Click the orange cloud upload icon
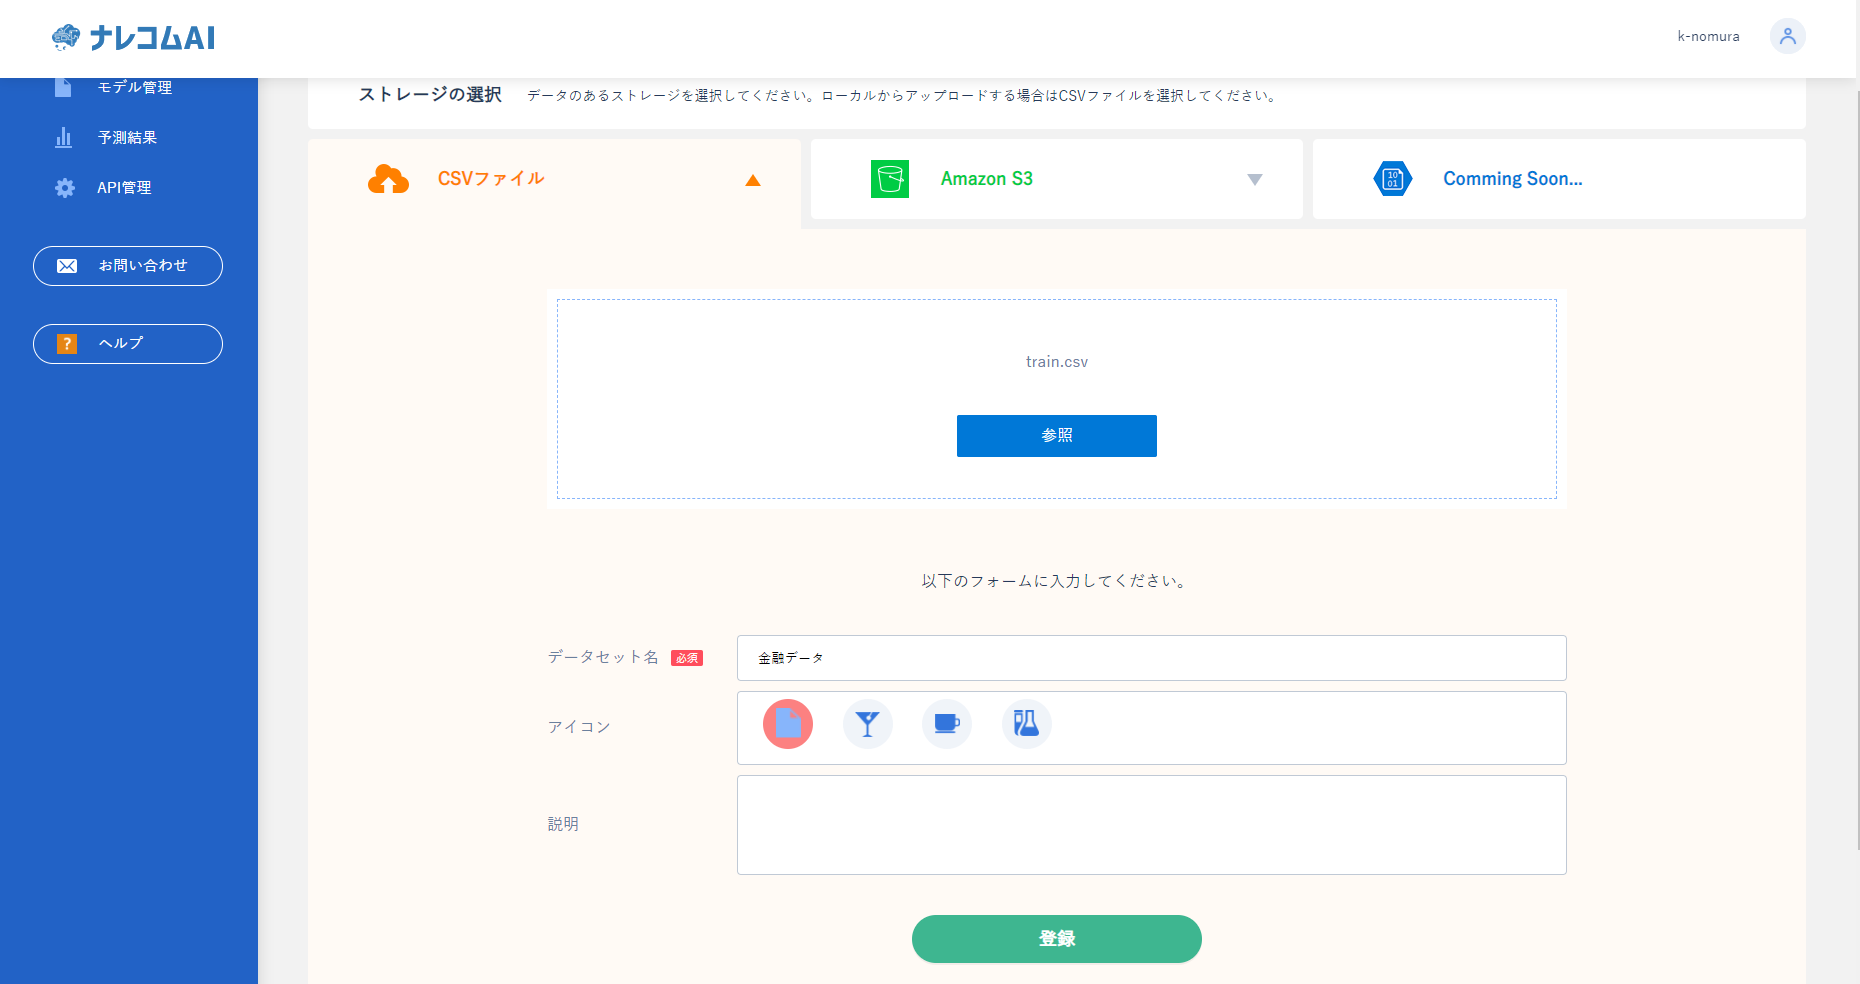The width and height of the screenshot is (1860, 984). [388, 179]
